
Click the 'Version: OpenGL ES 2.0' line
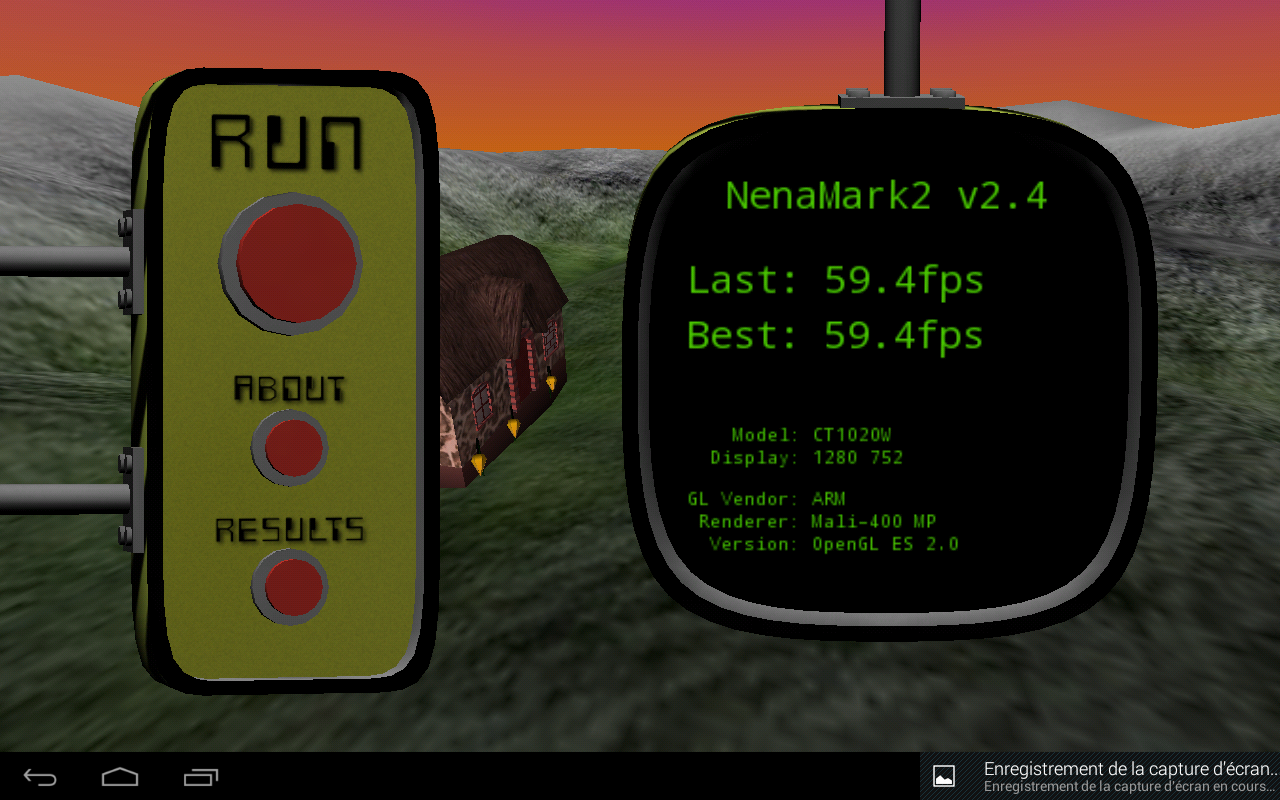(x=834, y=545)
